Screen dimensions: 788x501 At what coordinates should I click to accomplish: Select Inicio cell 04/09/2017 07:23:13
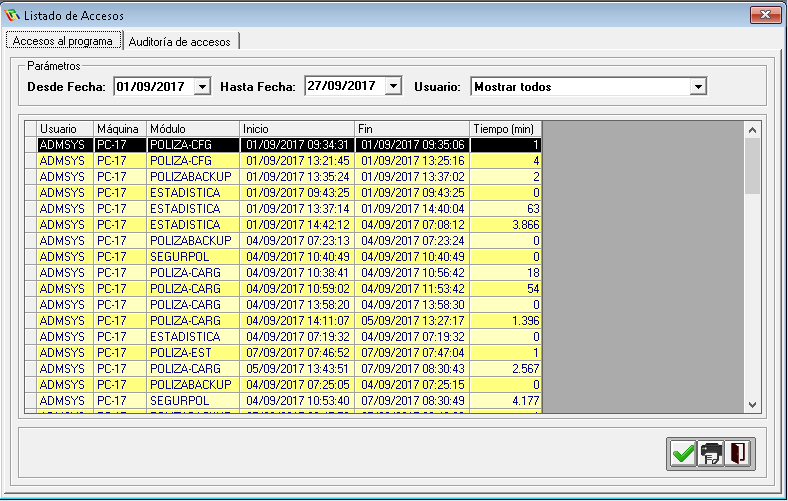pyautogui.click(x=297, y=241)
